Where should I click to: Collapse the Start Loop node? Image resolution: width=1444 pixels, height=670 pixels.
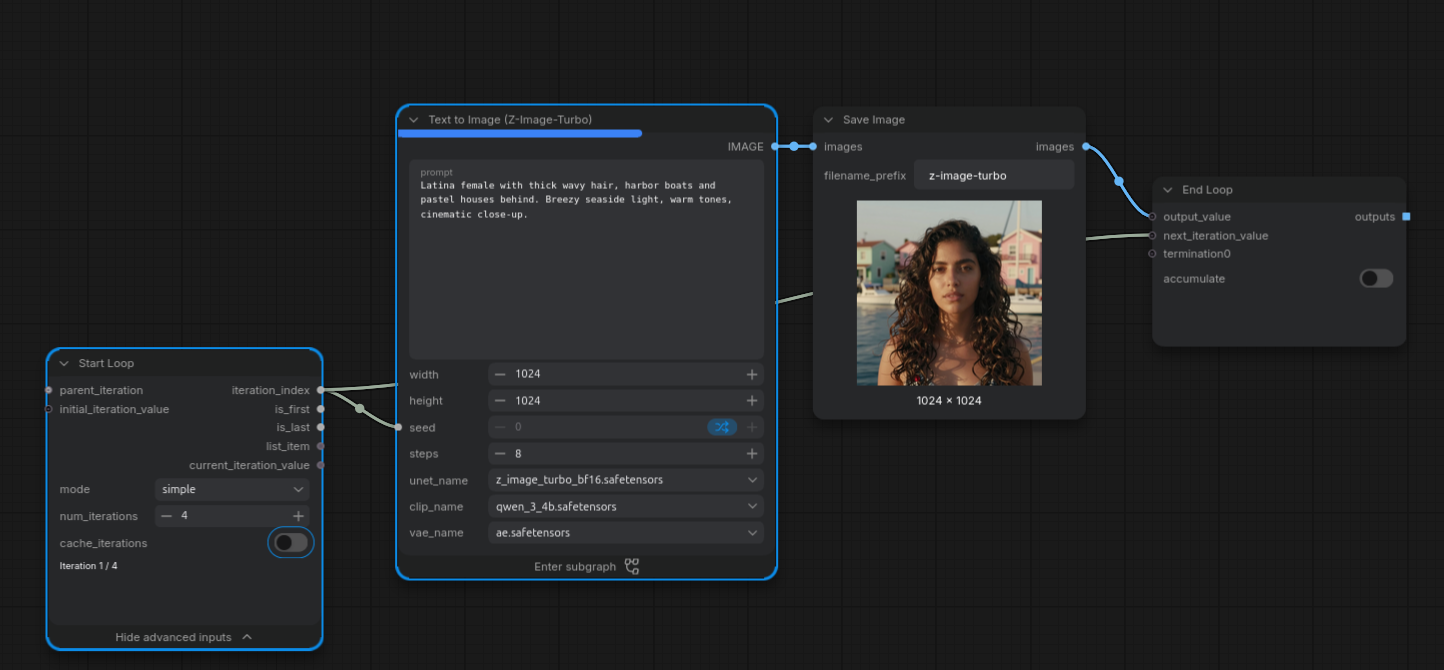pyautogui.click(x=64, y=363)
